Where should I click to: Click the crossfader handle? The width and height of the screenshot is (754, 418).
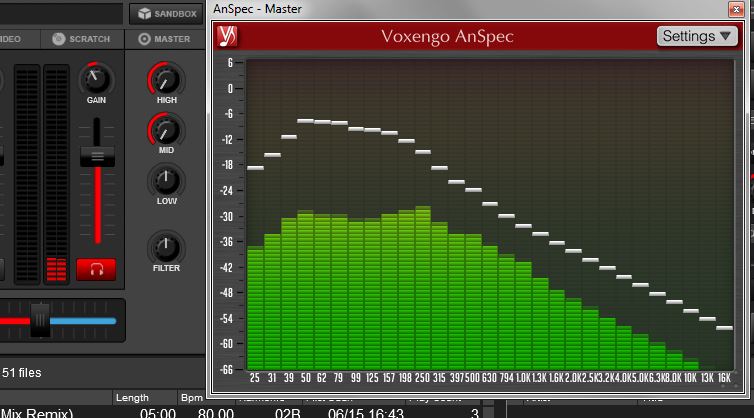40,318
